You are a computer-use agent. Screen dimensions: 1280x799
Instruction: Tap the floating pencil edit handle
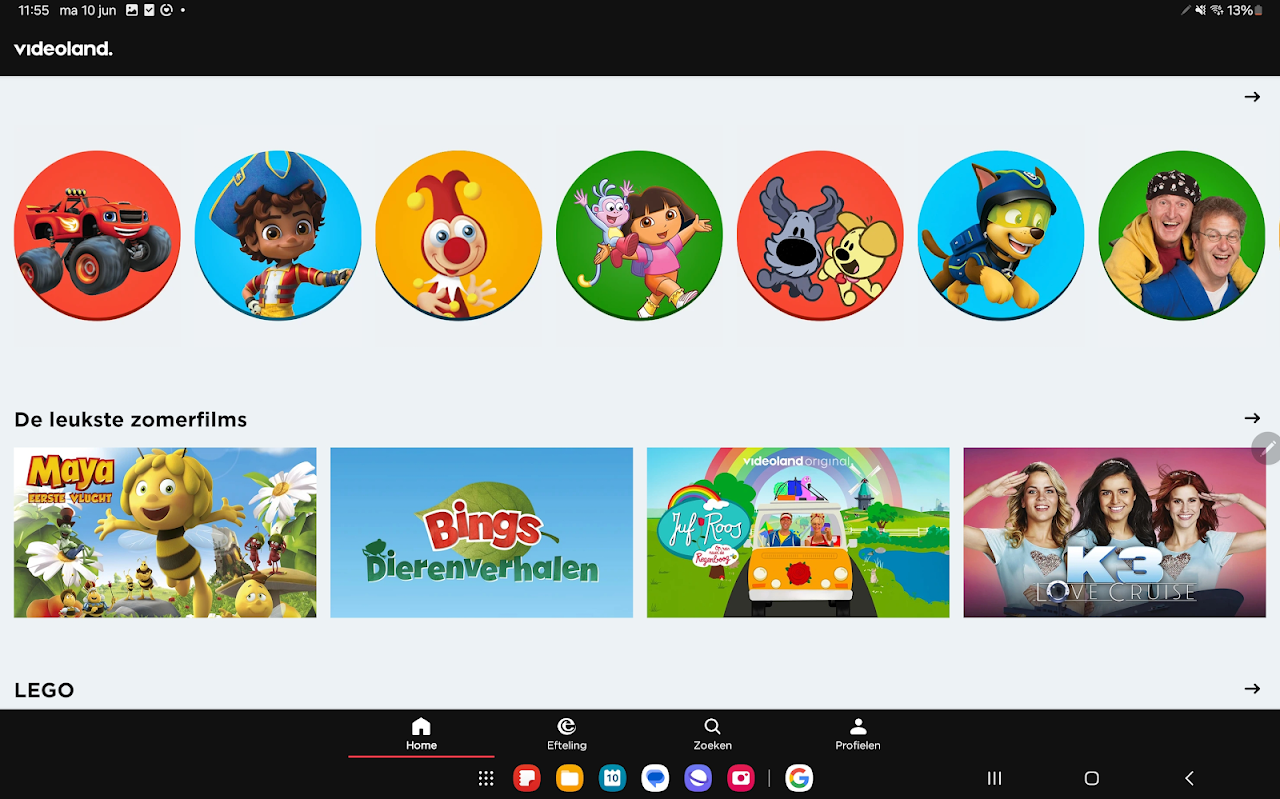coord(1267,447)
